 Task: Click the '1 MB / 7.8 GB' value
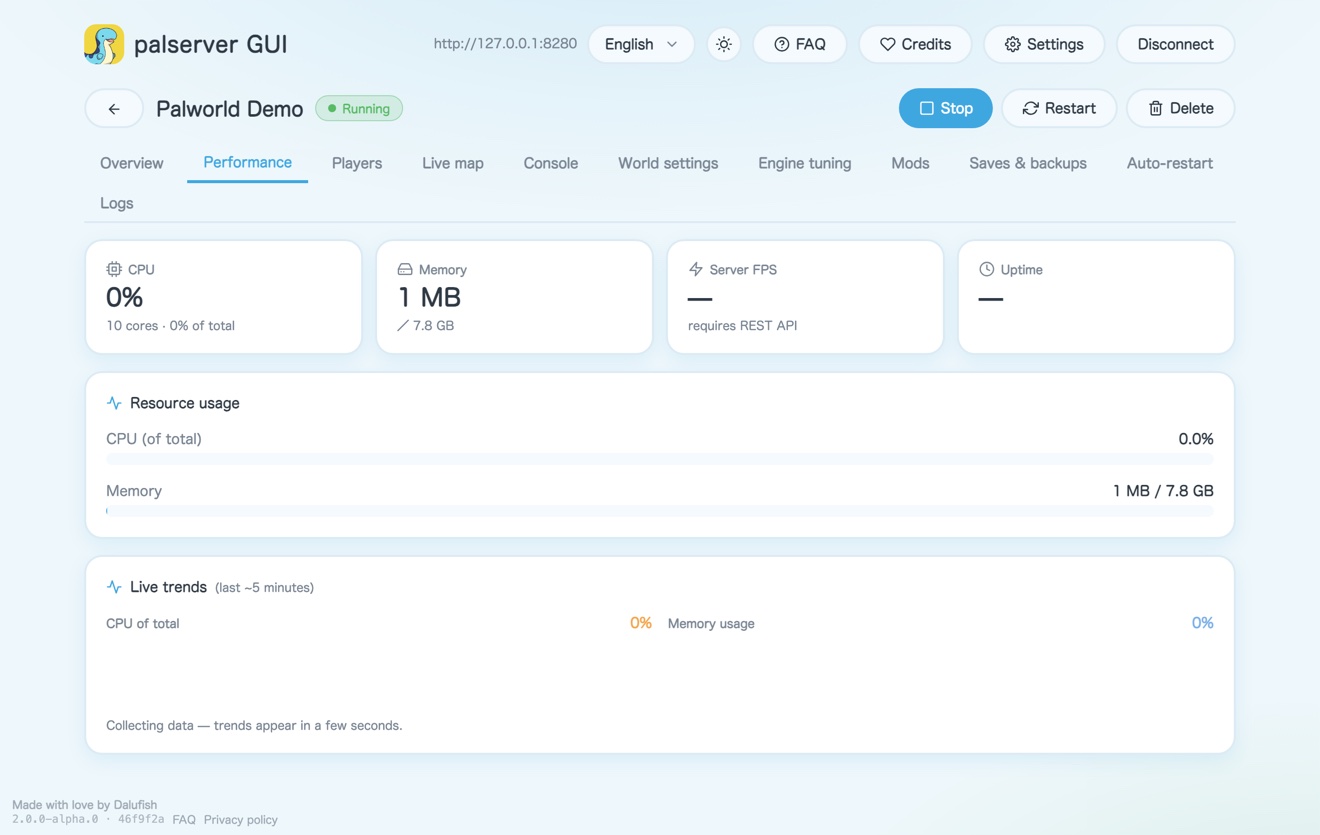1163,491
